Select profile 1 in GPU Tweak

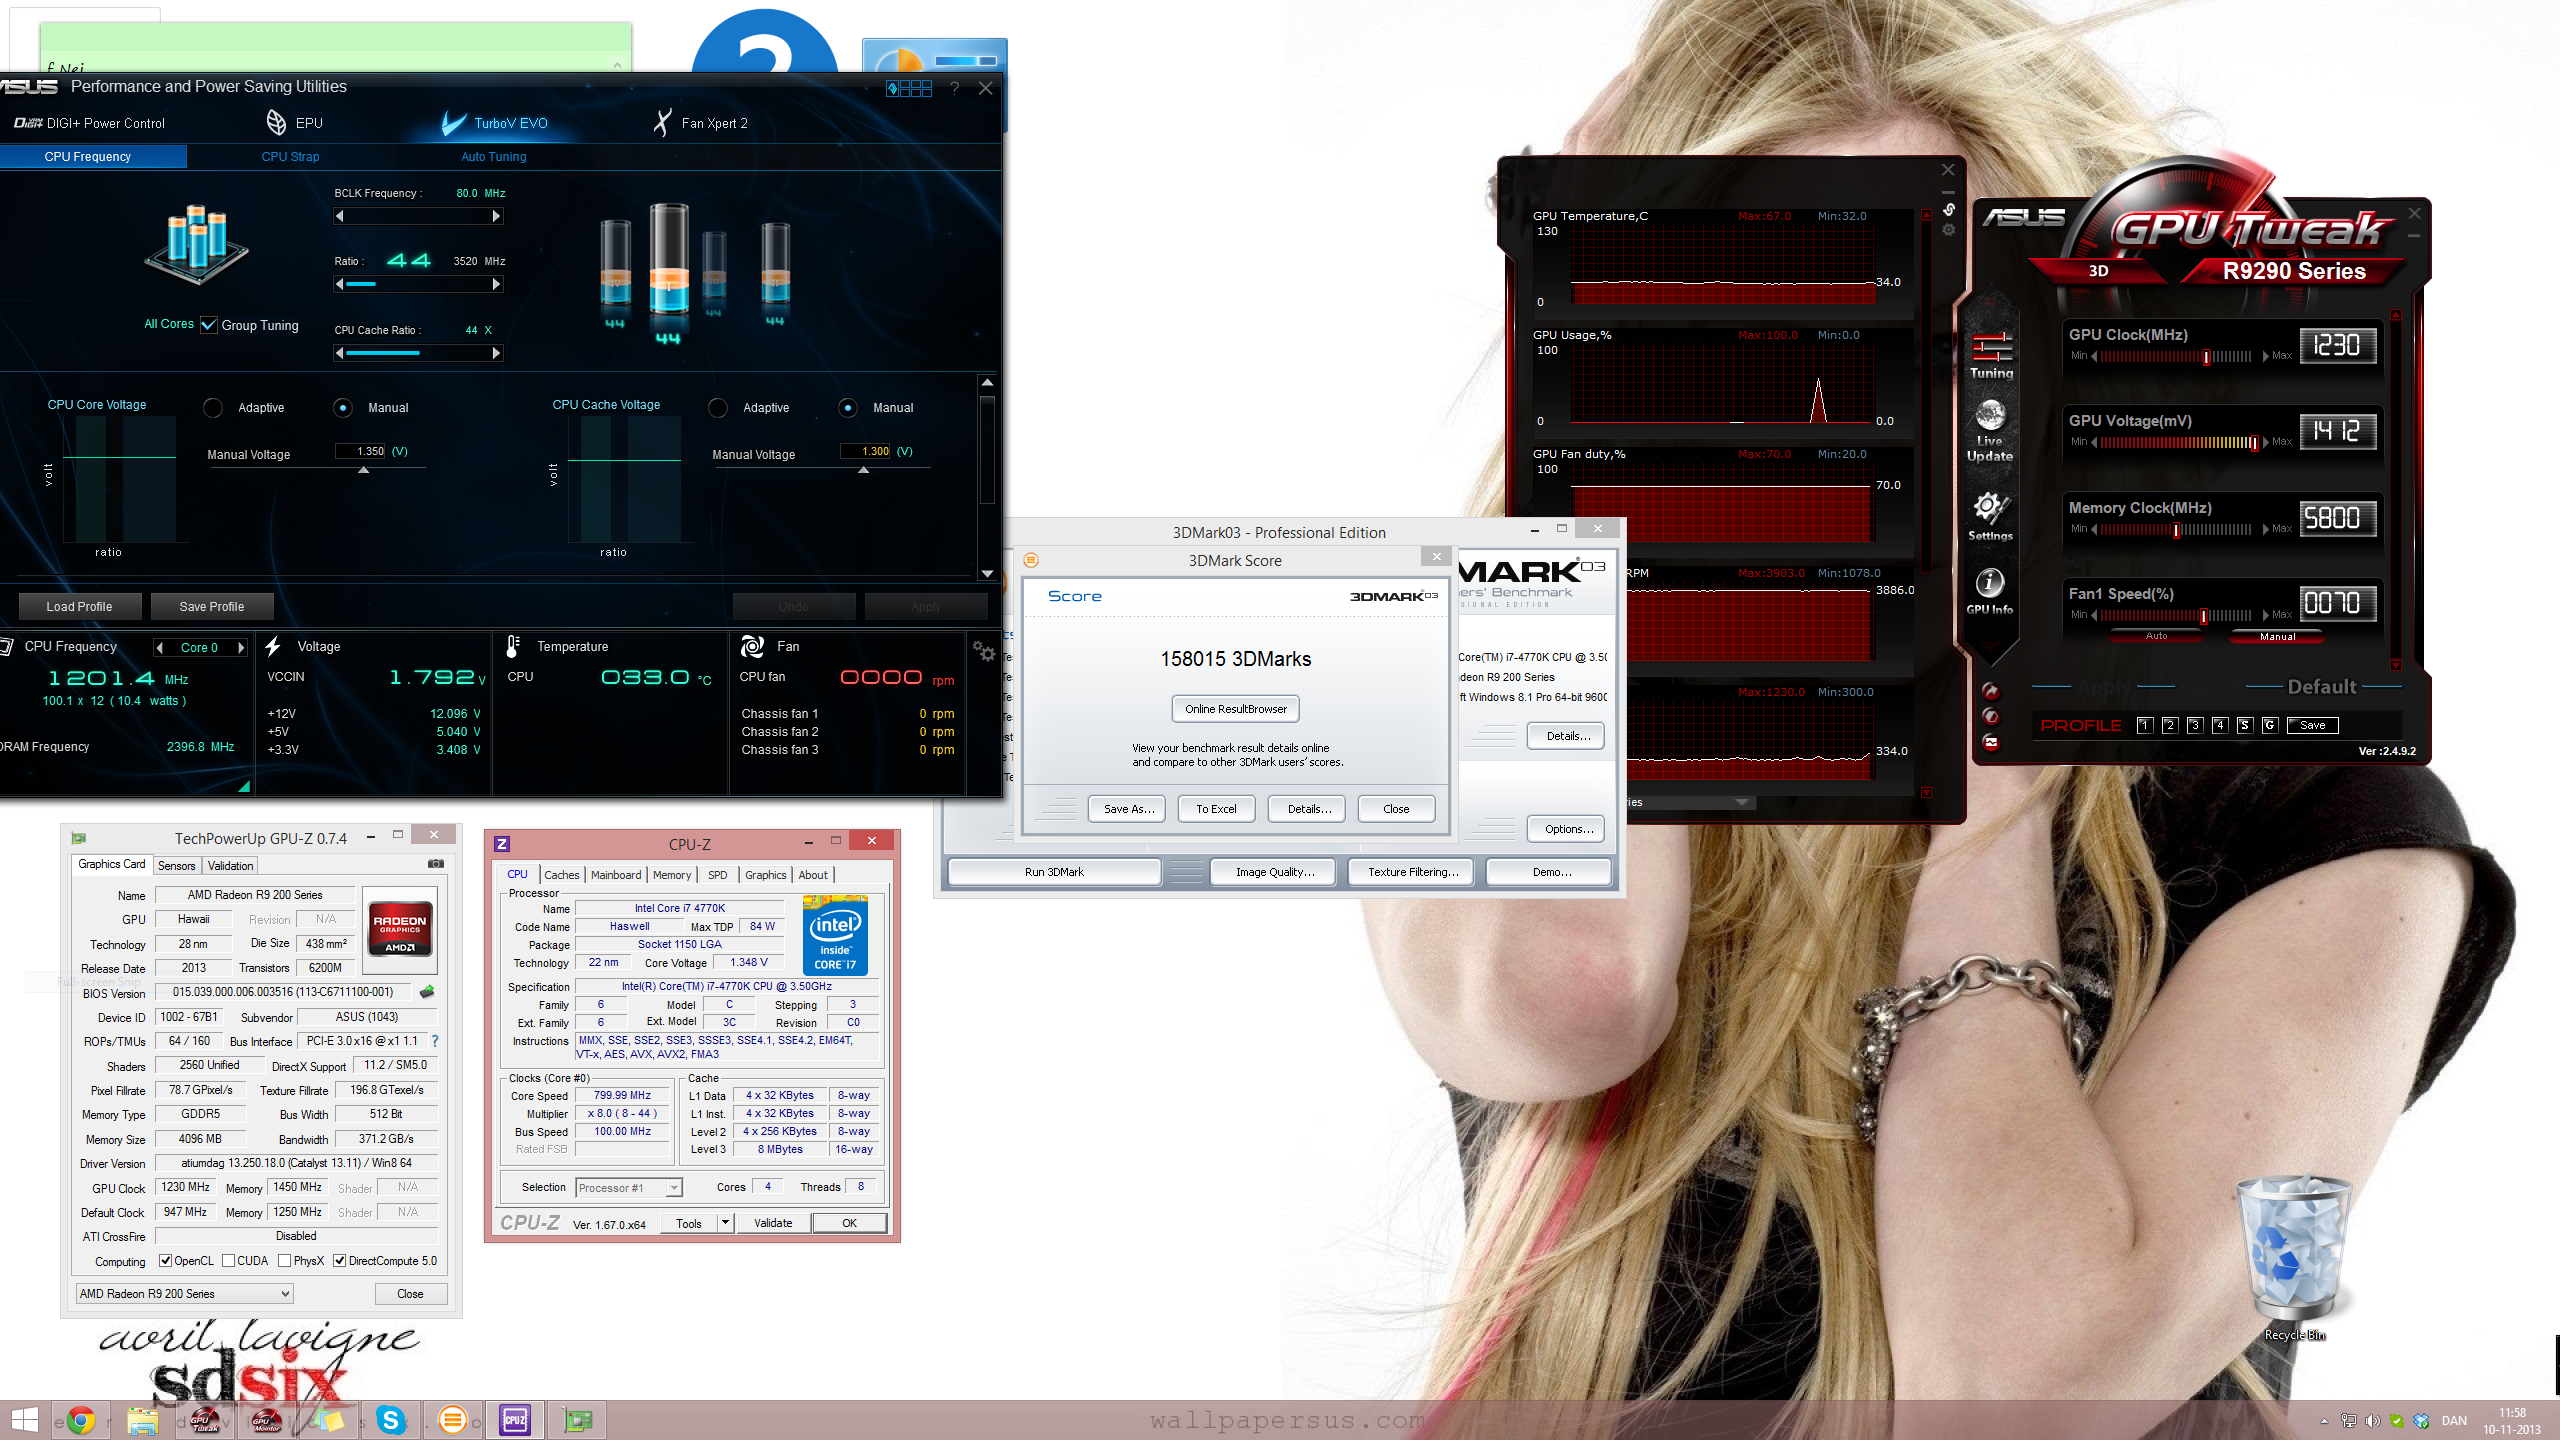[2144, 725]
